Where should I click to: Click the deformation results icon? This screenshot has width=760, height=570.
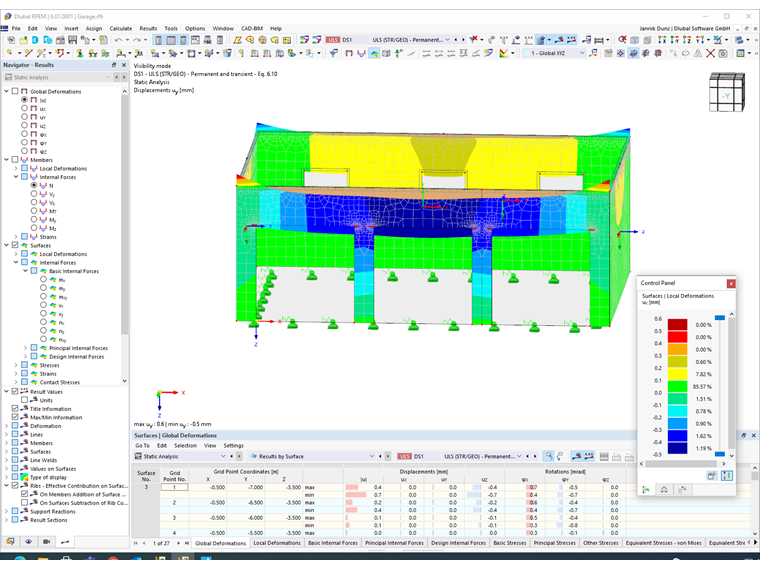click(x=348, y=53)
